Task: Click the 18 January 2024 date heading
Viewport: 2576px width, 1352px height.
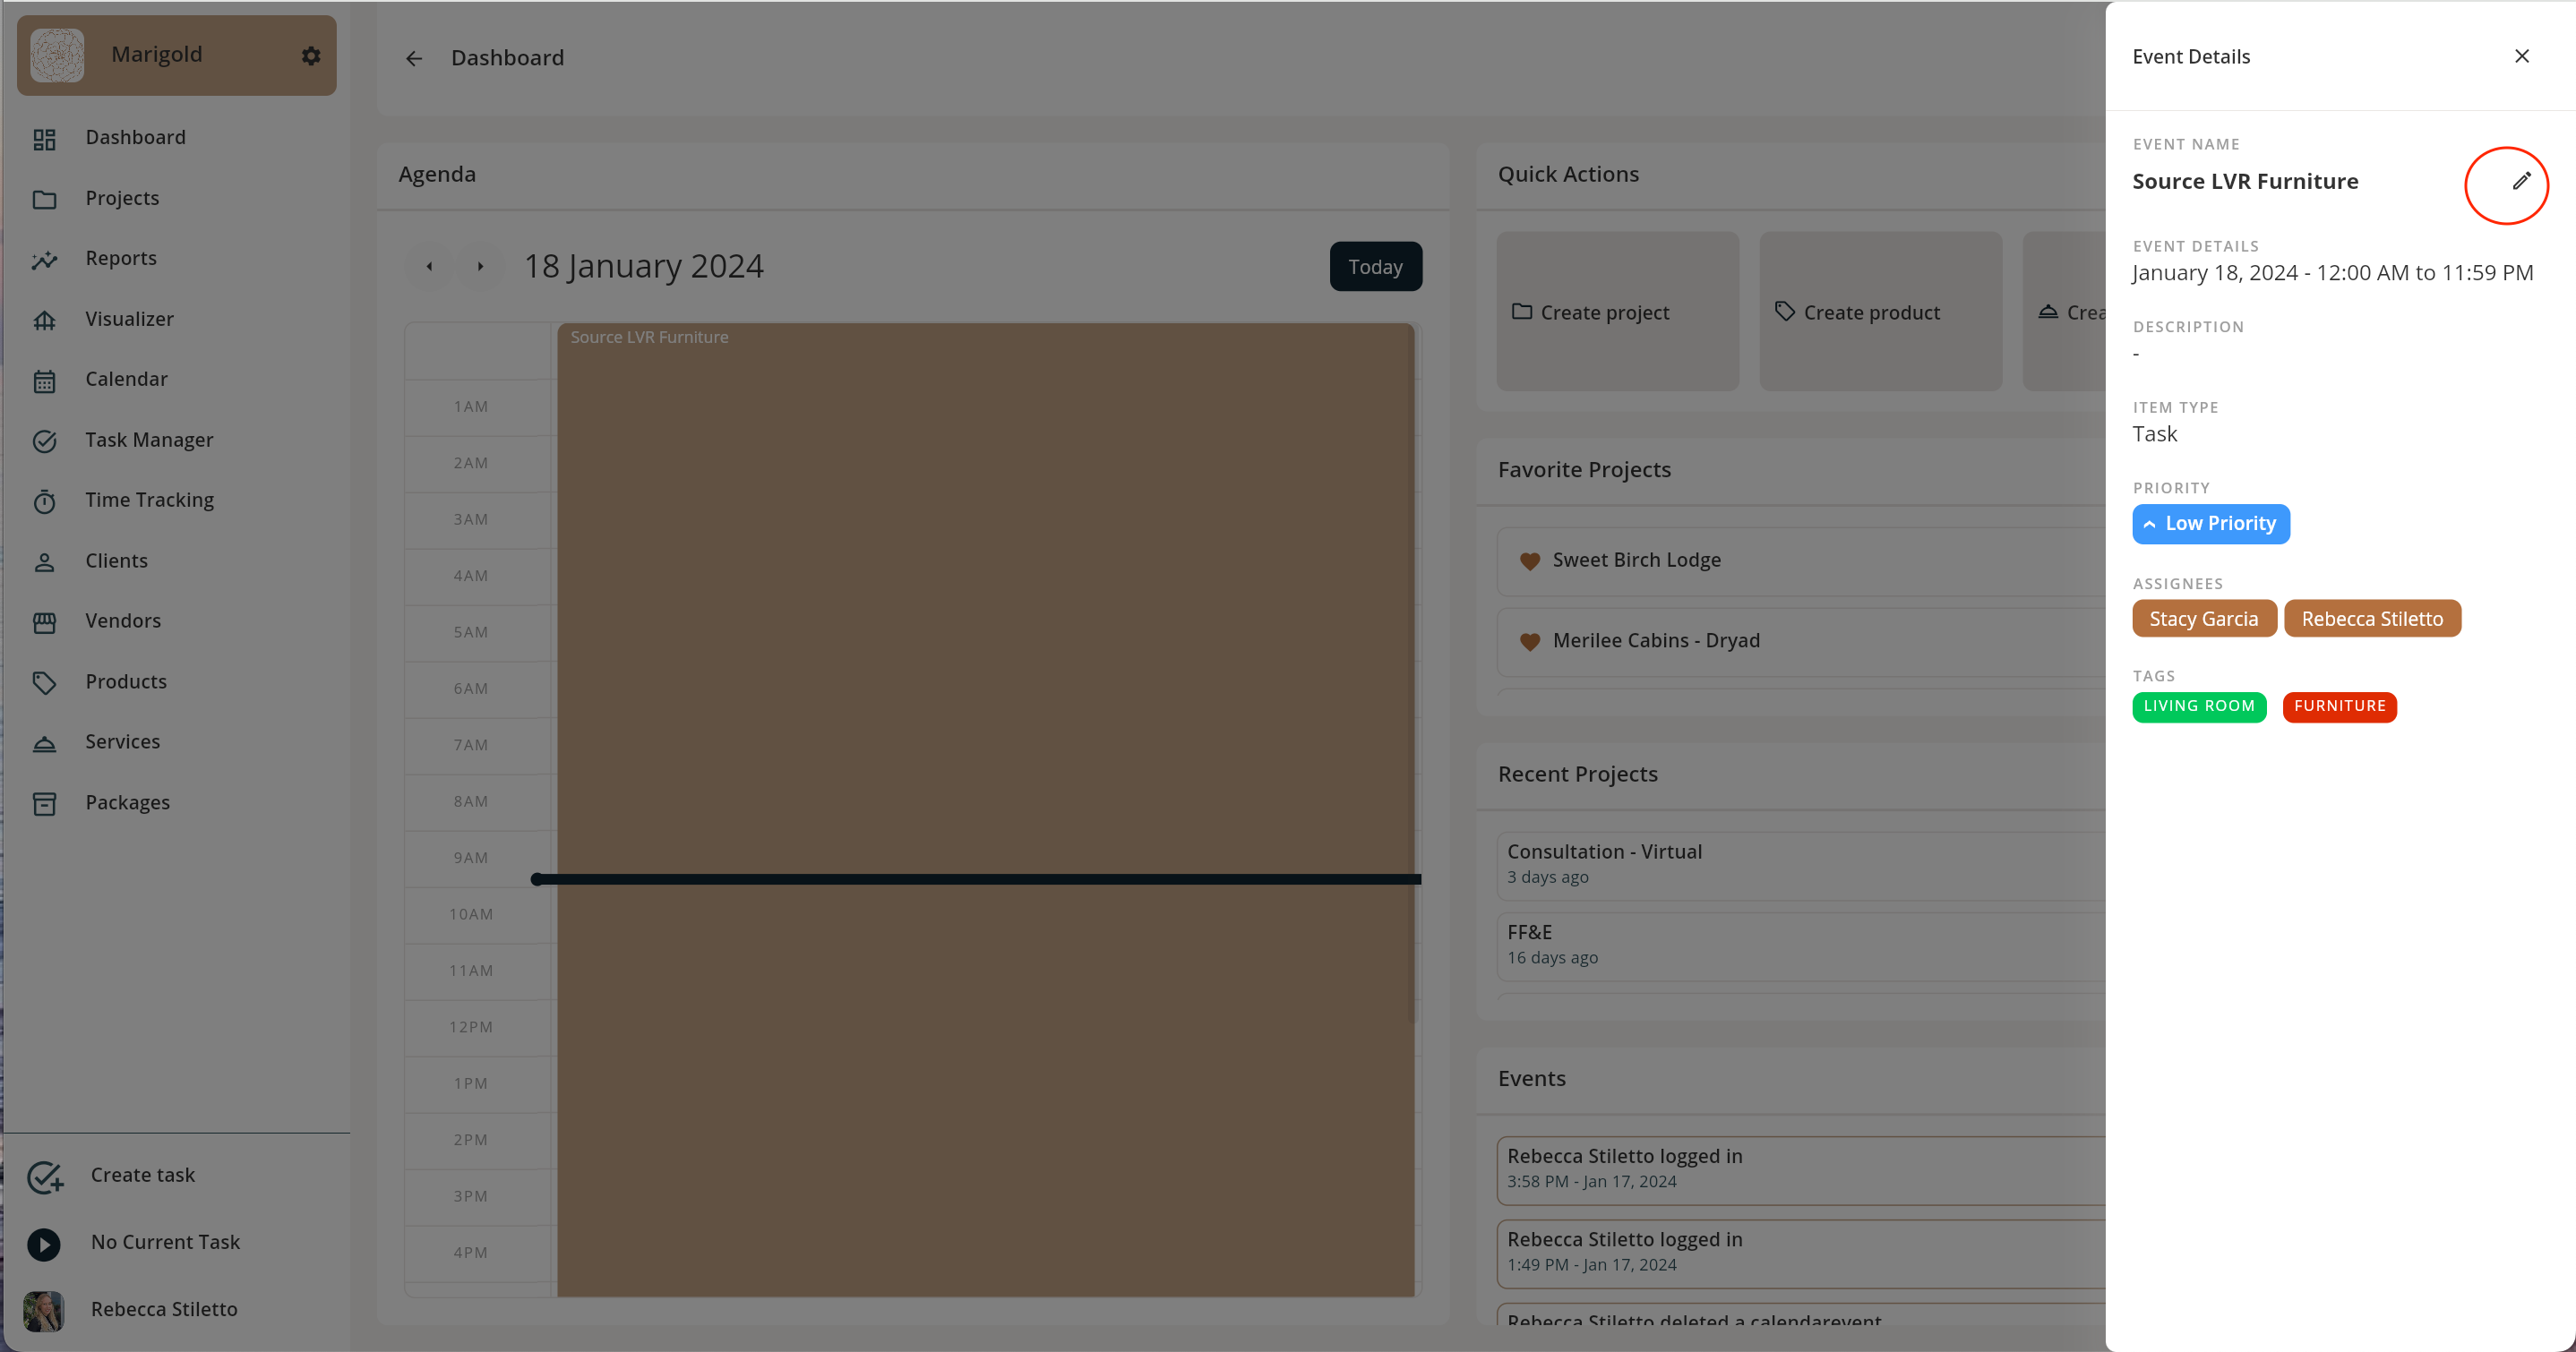Action: click(643, 267)
